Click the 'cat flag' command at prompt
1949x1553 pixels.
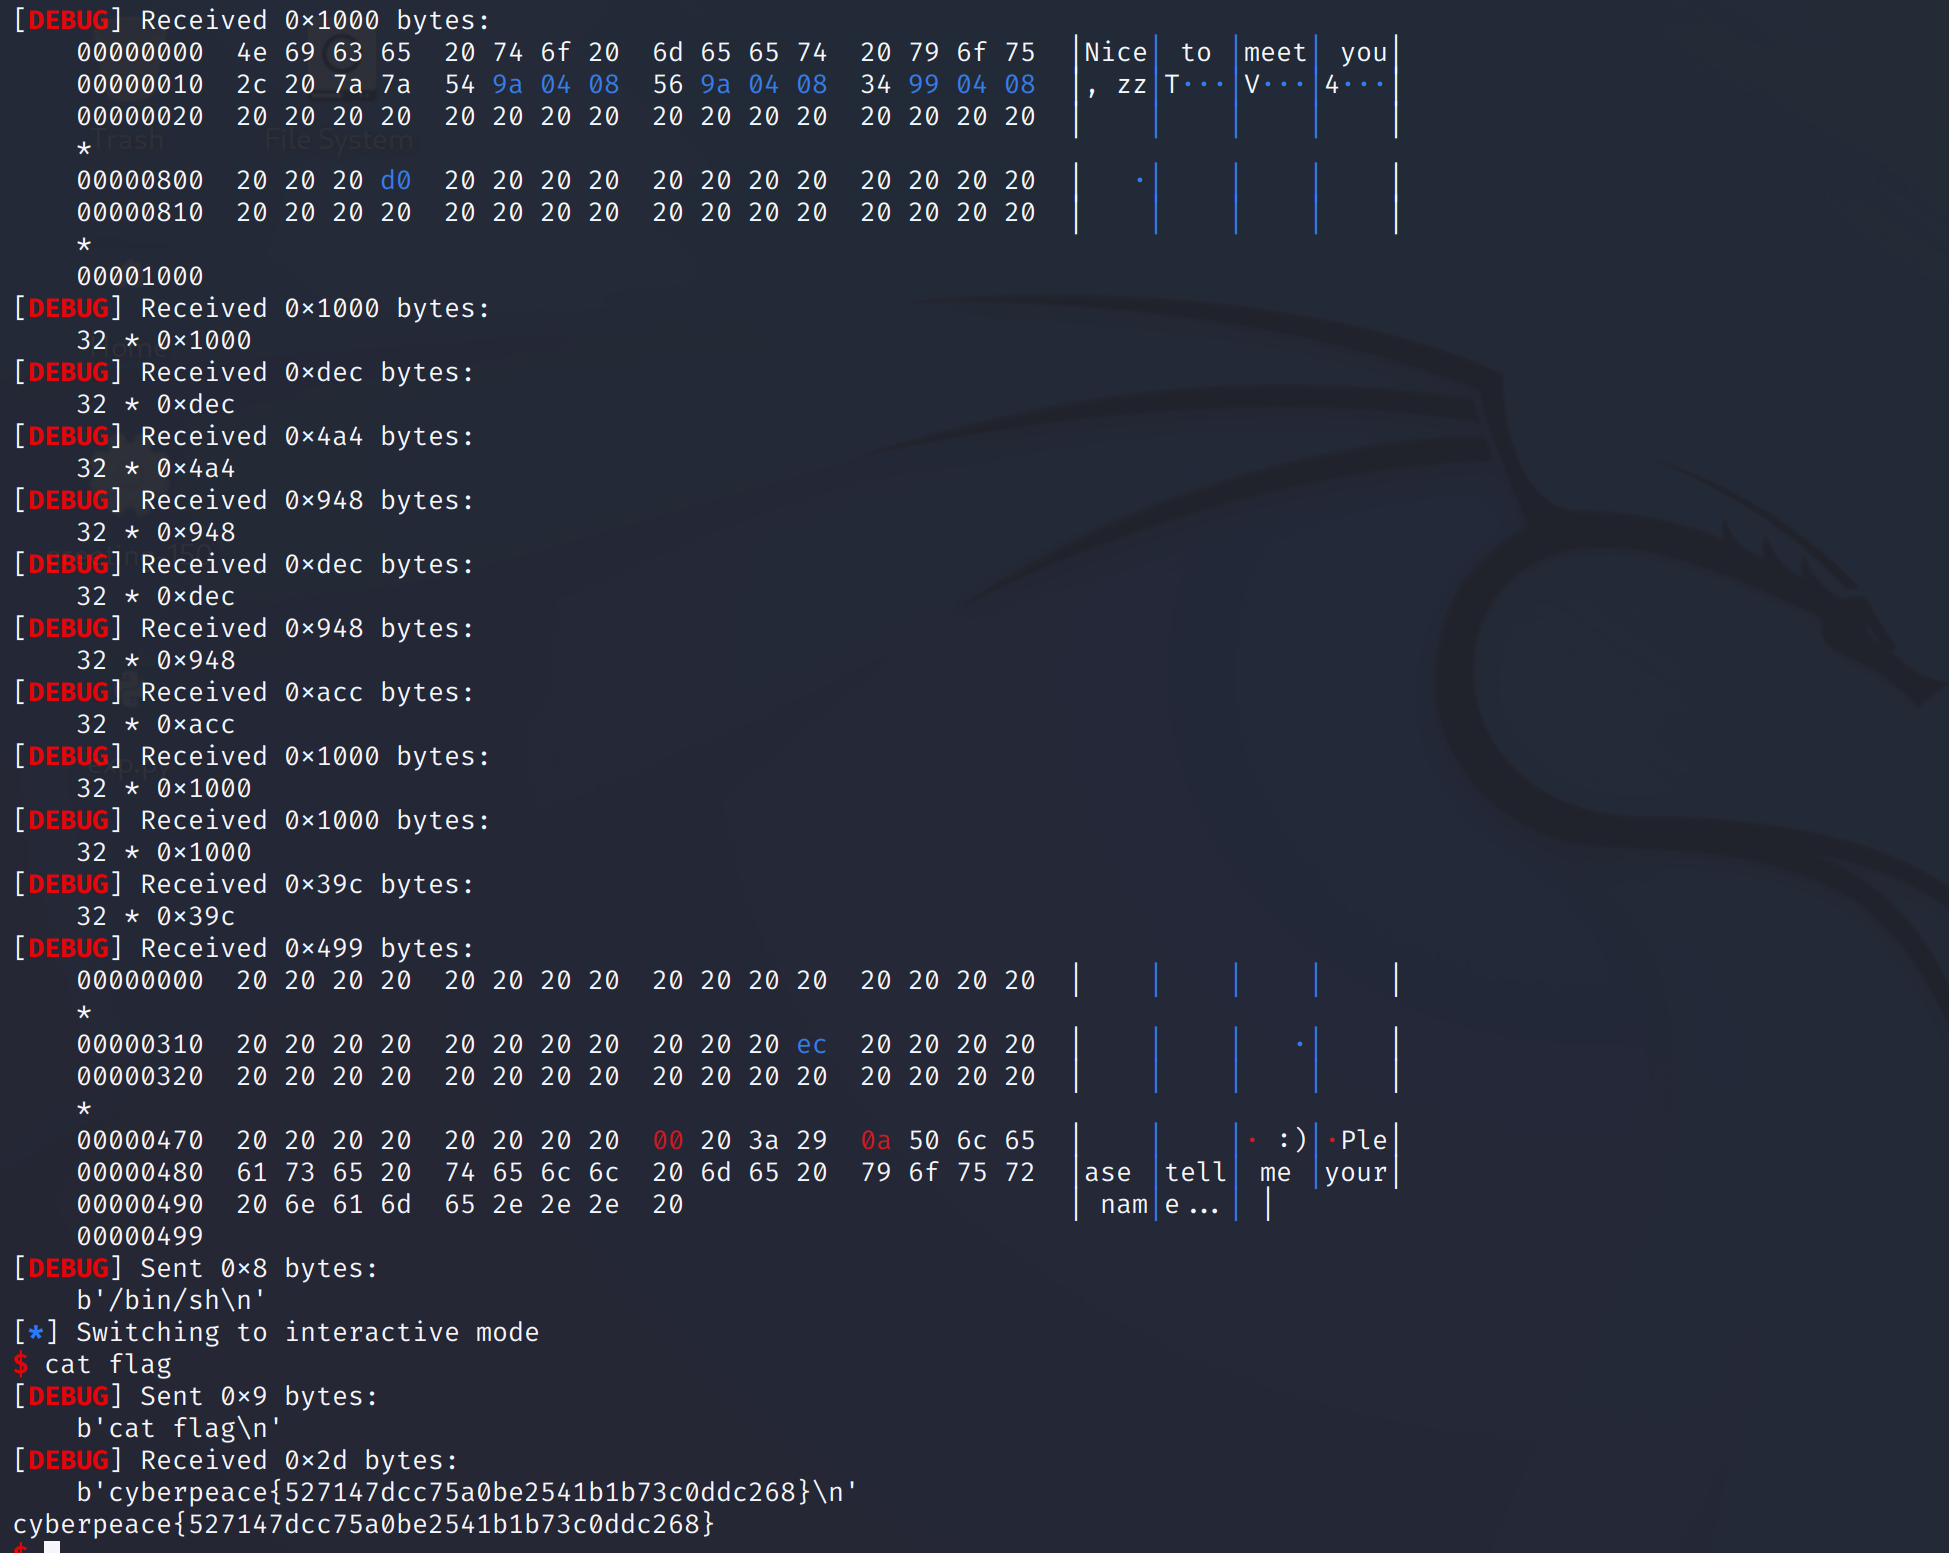pos(108,1364)
